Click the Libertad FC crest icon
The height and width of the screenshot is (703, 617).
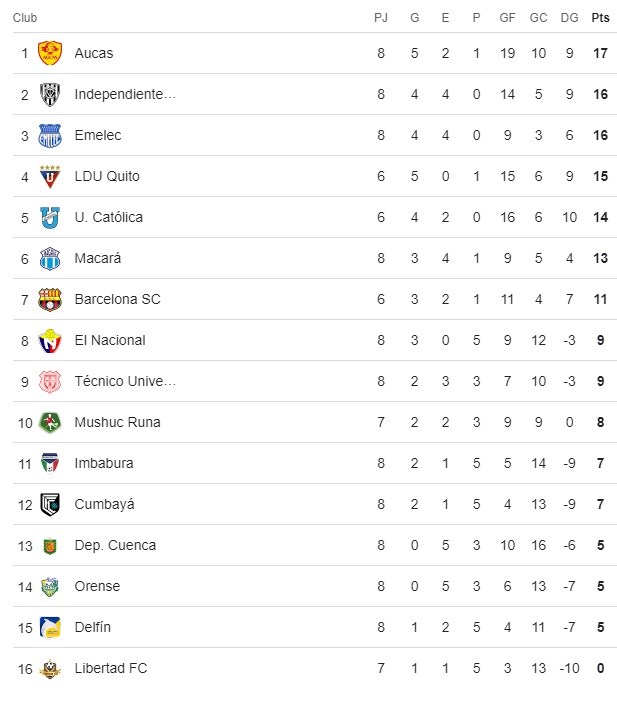coord(50,668)
